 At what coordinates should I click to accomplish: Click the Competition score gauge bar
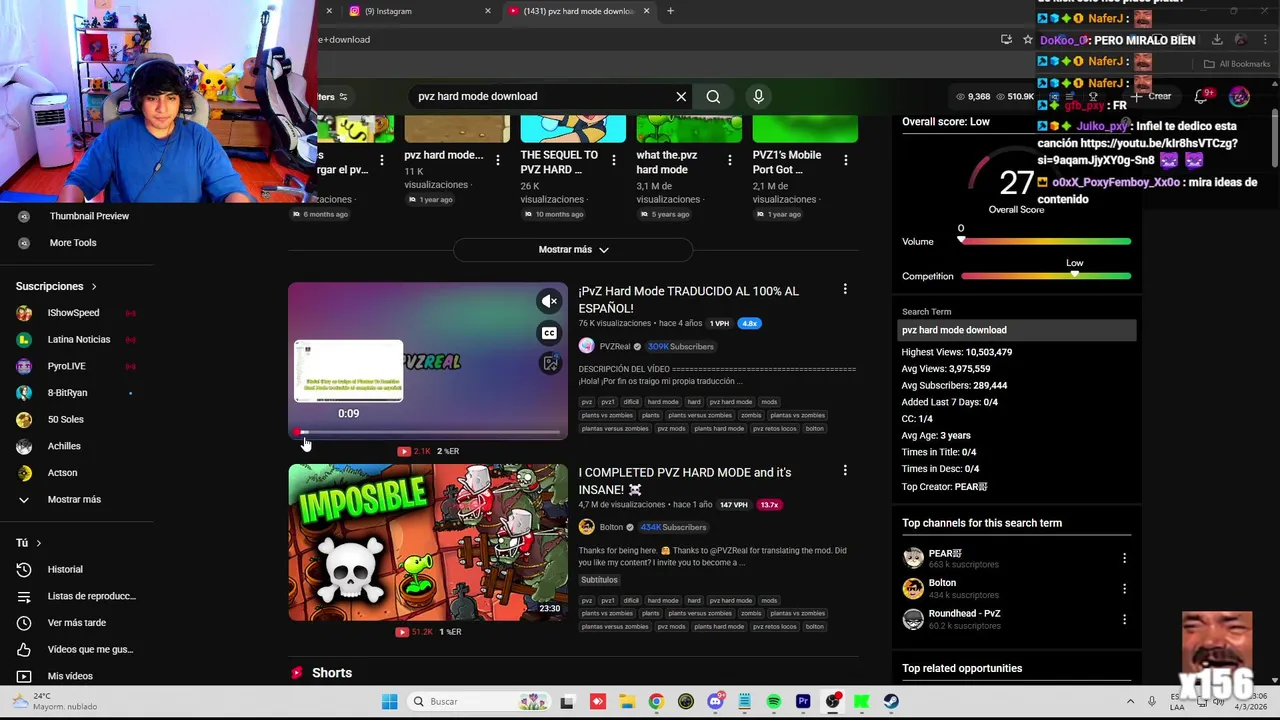[1046, 276]
